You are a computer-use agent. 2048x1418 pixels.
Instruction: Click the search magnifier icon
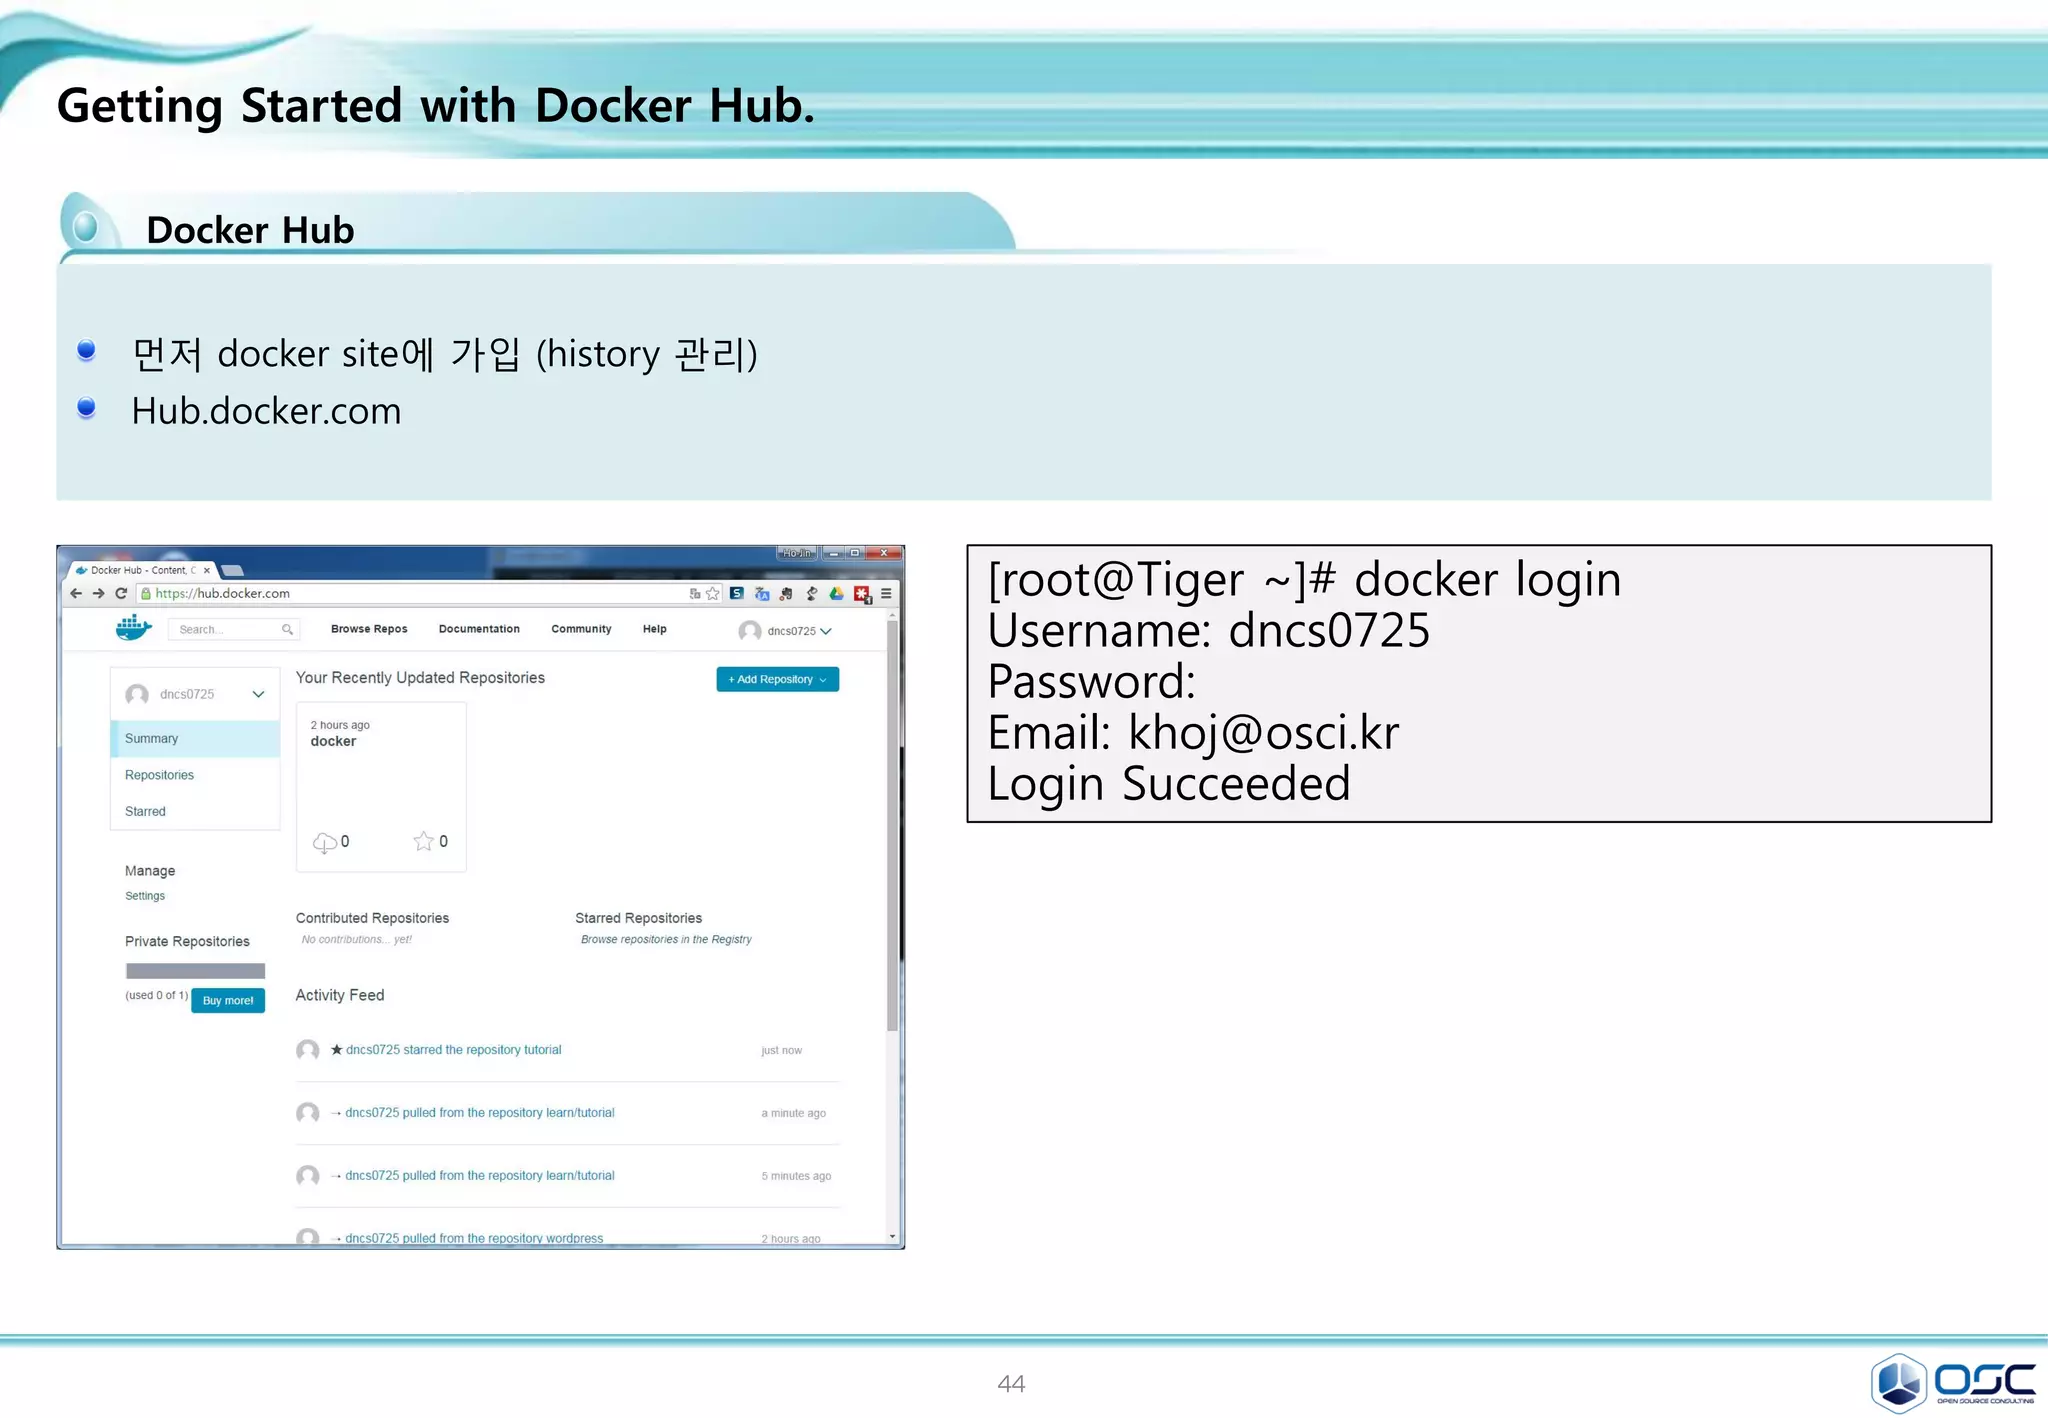(x=287, y=629)
